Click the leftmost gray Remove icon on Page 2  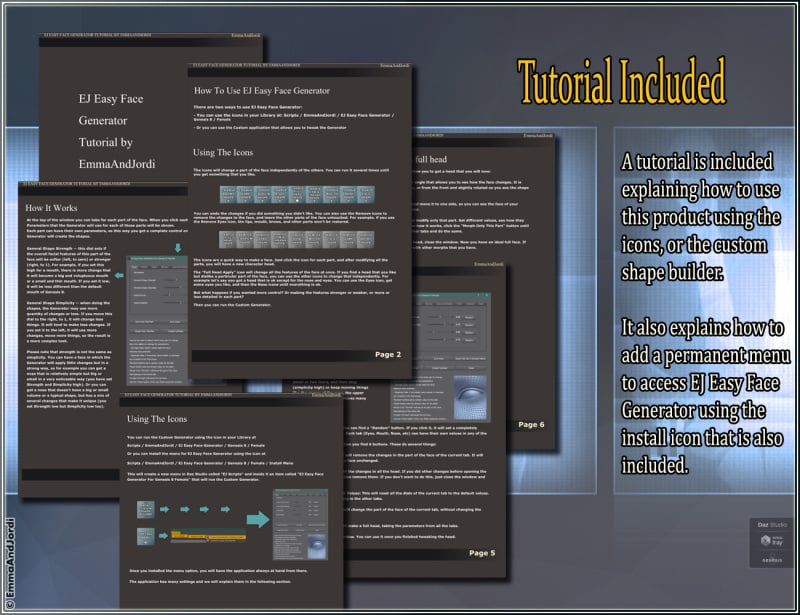coord(228,239)
